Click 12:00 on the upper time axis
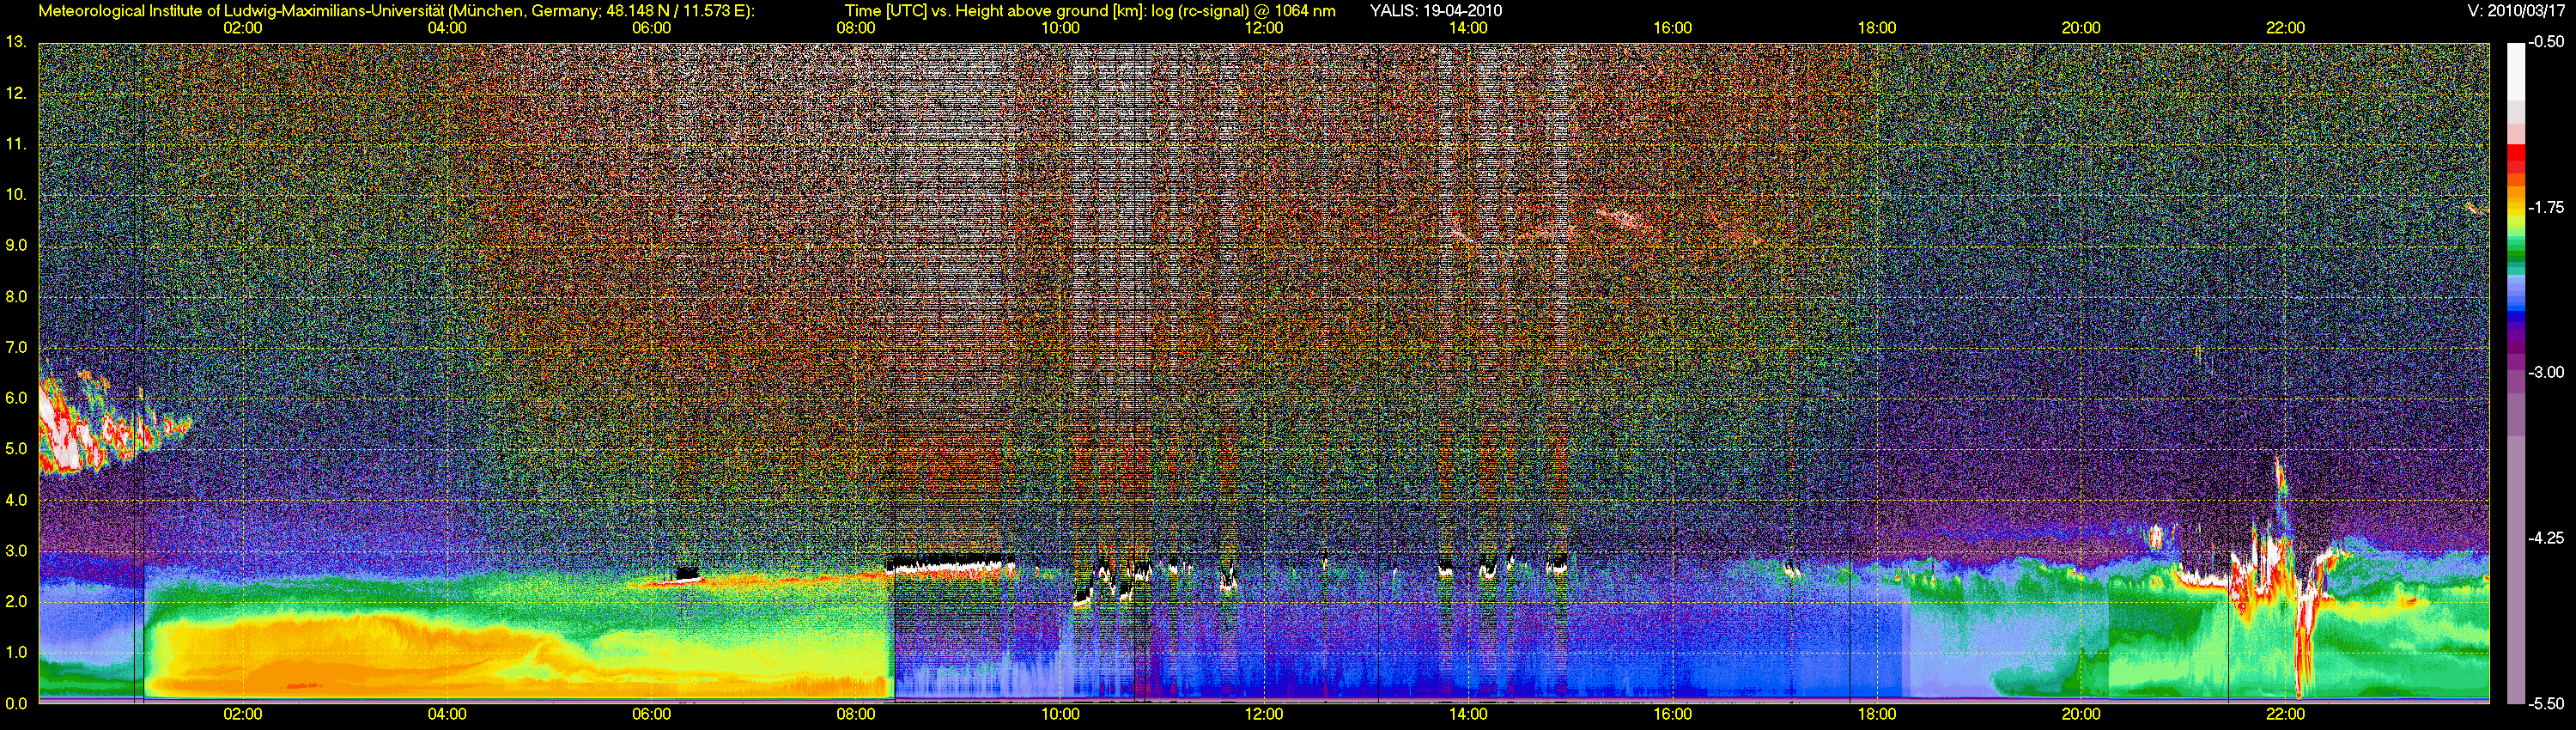 tap(1264, 28)
